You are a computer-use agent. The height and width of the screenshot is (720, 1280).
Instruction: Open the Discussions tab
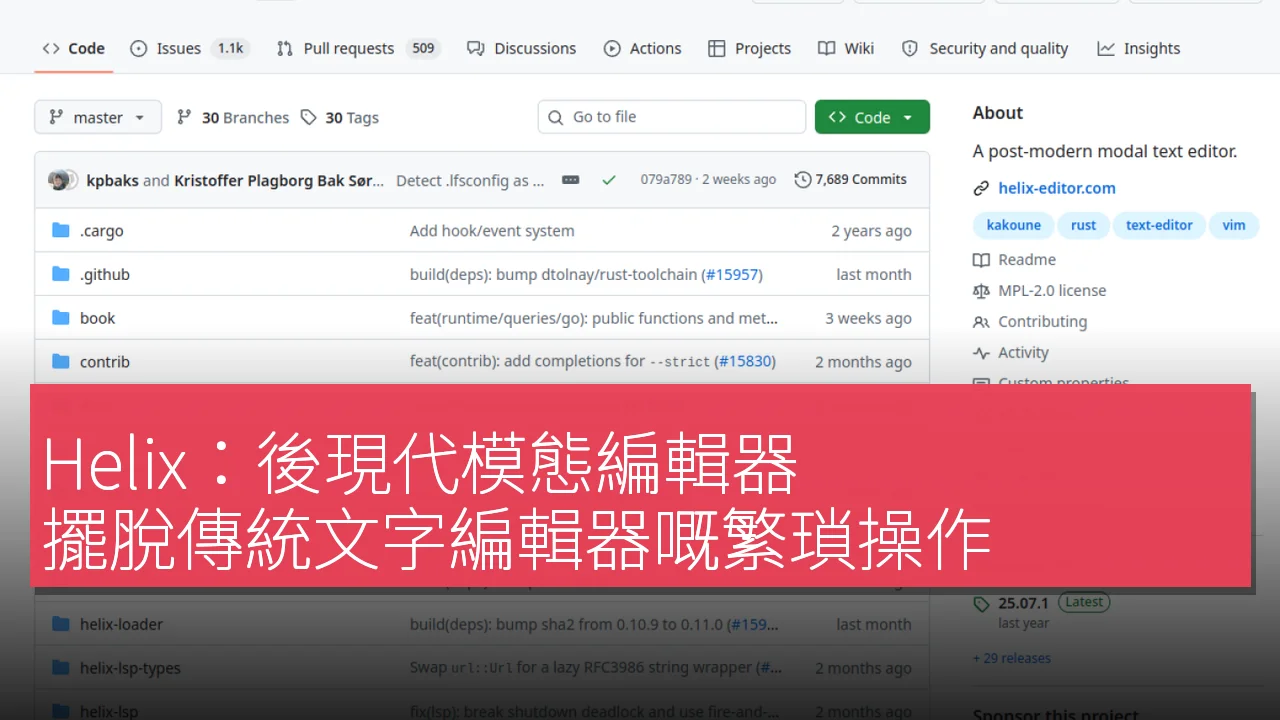521,48
